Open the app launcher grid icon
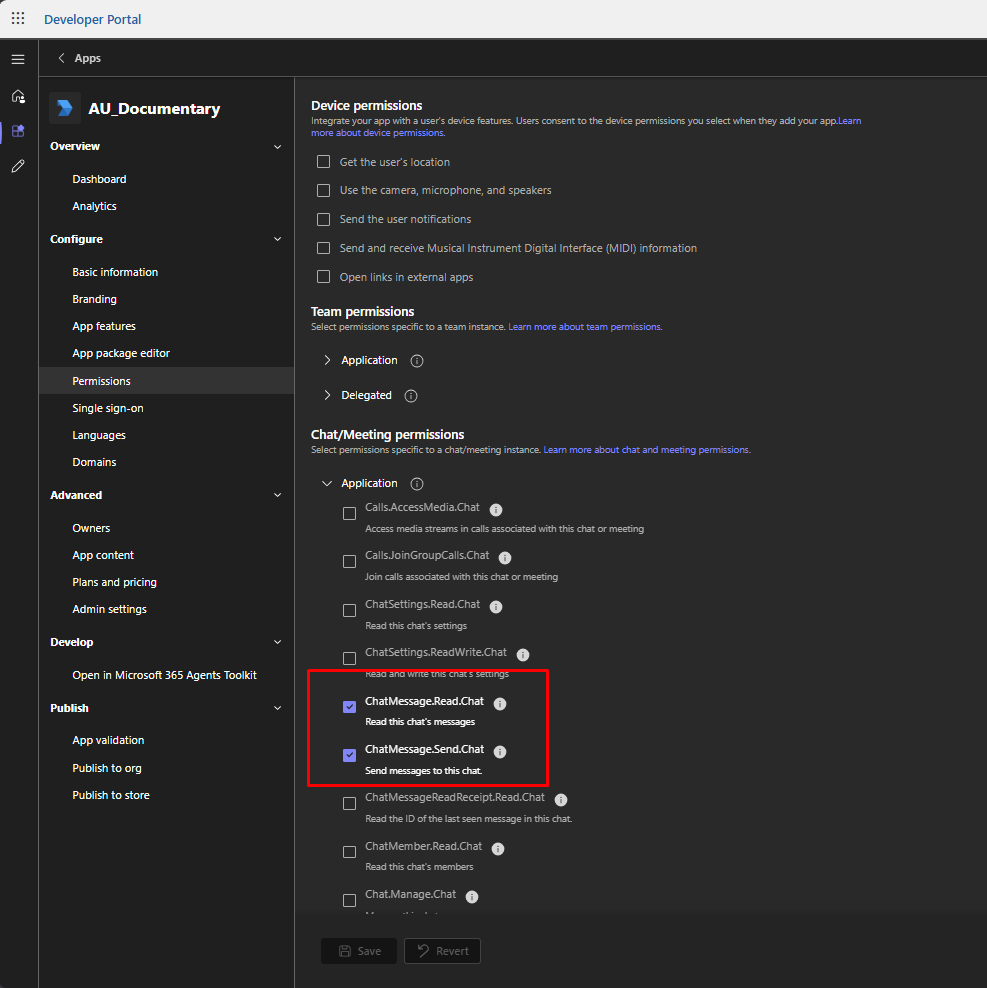 [x=18, y=19]
